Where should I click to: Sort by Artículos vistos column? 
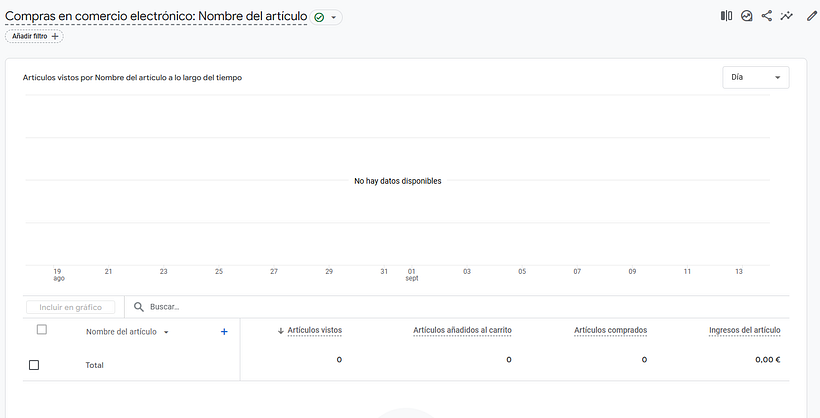point(314,330)
